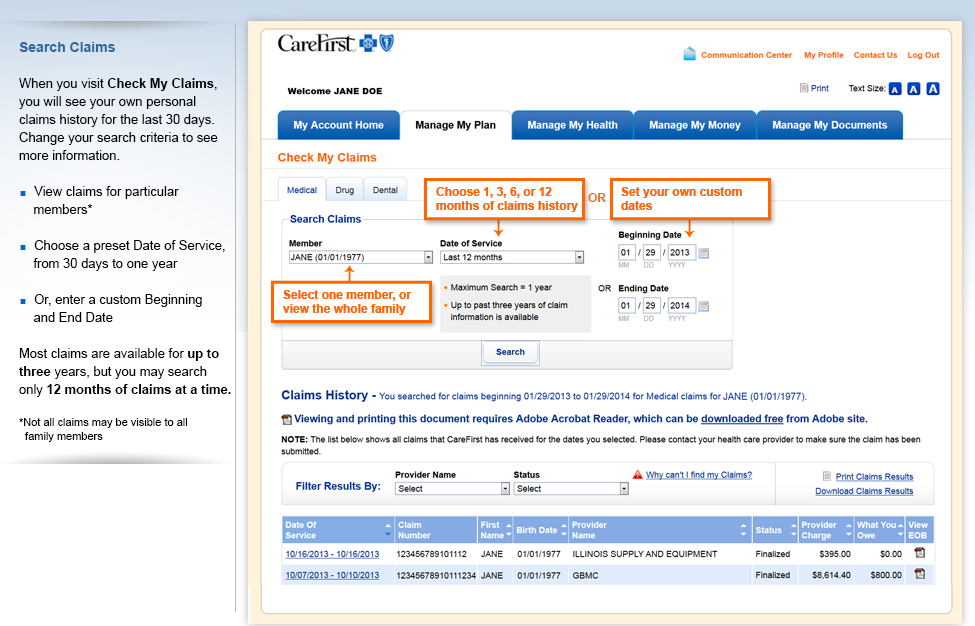Select the largest text size A icon

pos(933,89)
